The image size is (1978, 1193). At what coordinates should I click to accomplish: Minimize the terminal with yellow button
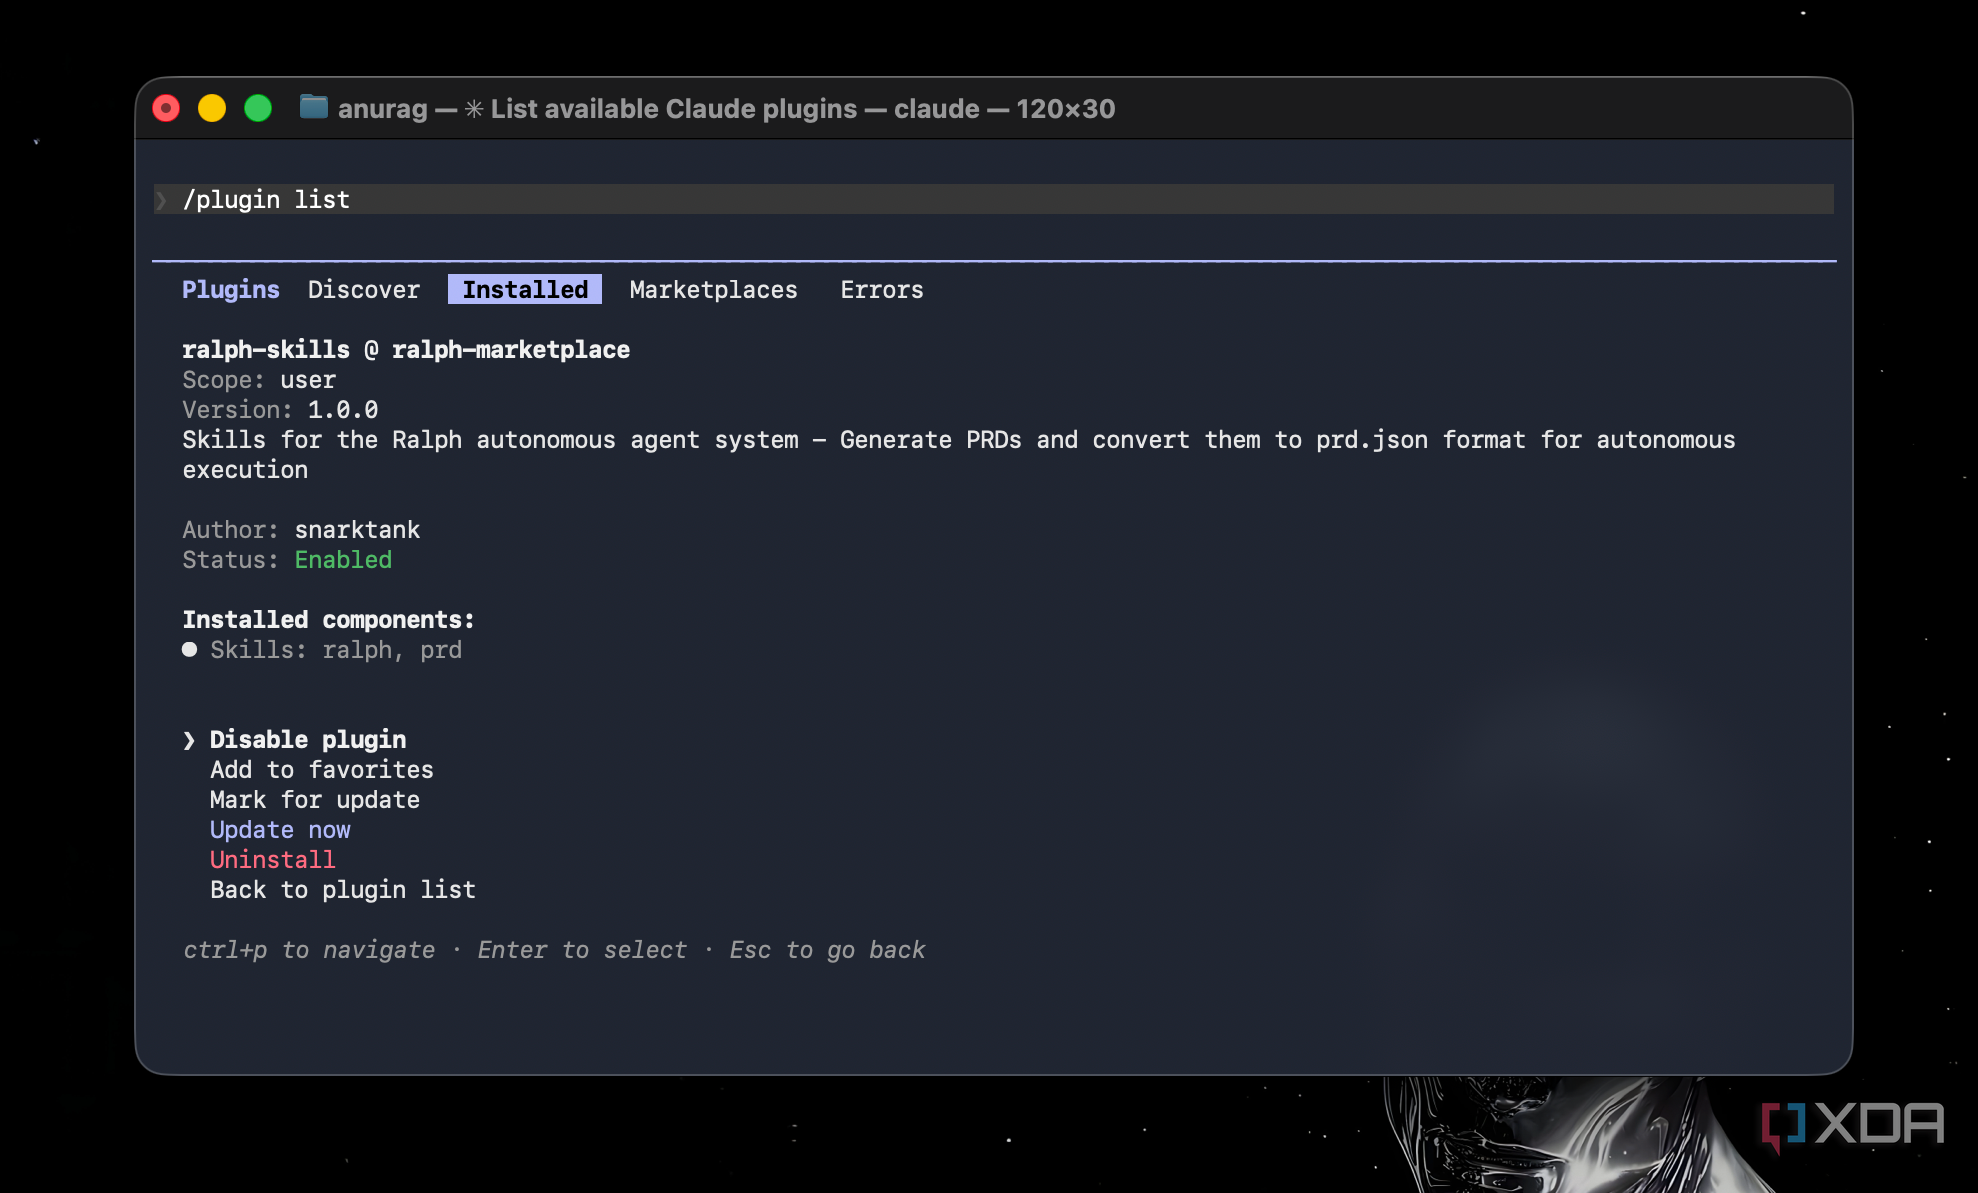(x=212, y=108)
